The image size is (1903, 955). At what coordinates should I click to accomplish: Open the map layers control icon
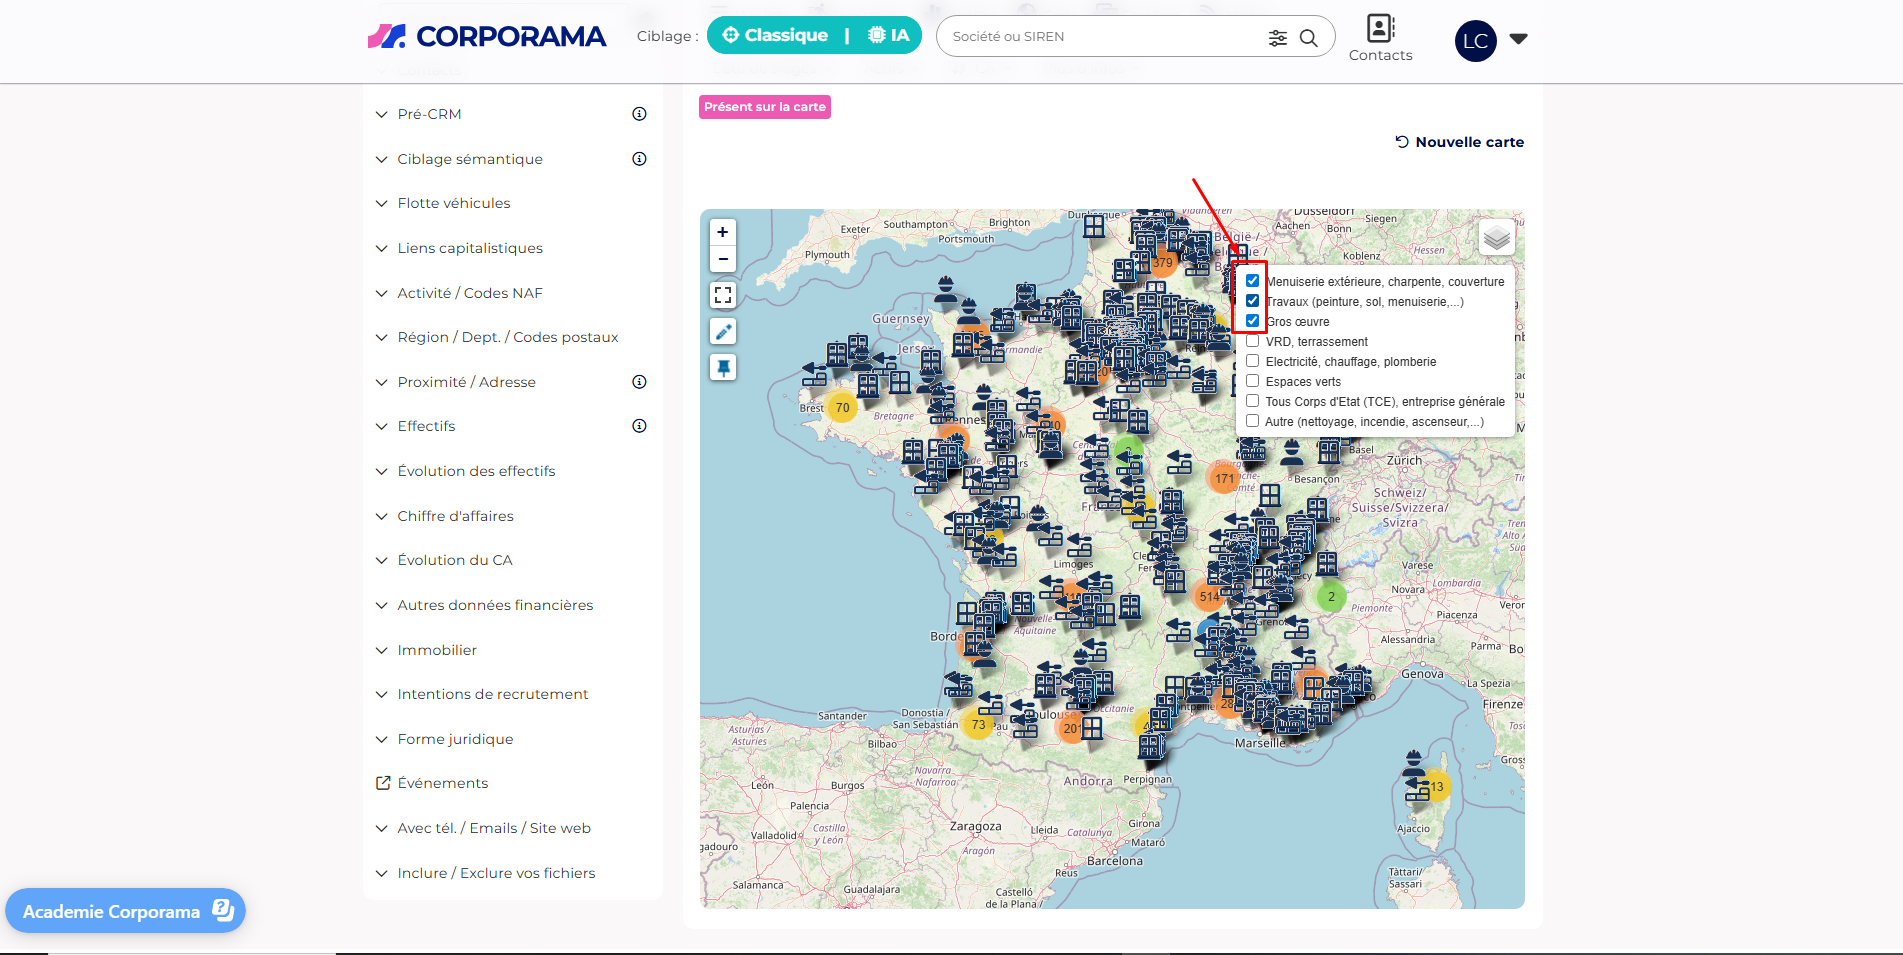1496,238
